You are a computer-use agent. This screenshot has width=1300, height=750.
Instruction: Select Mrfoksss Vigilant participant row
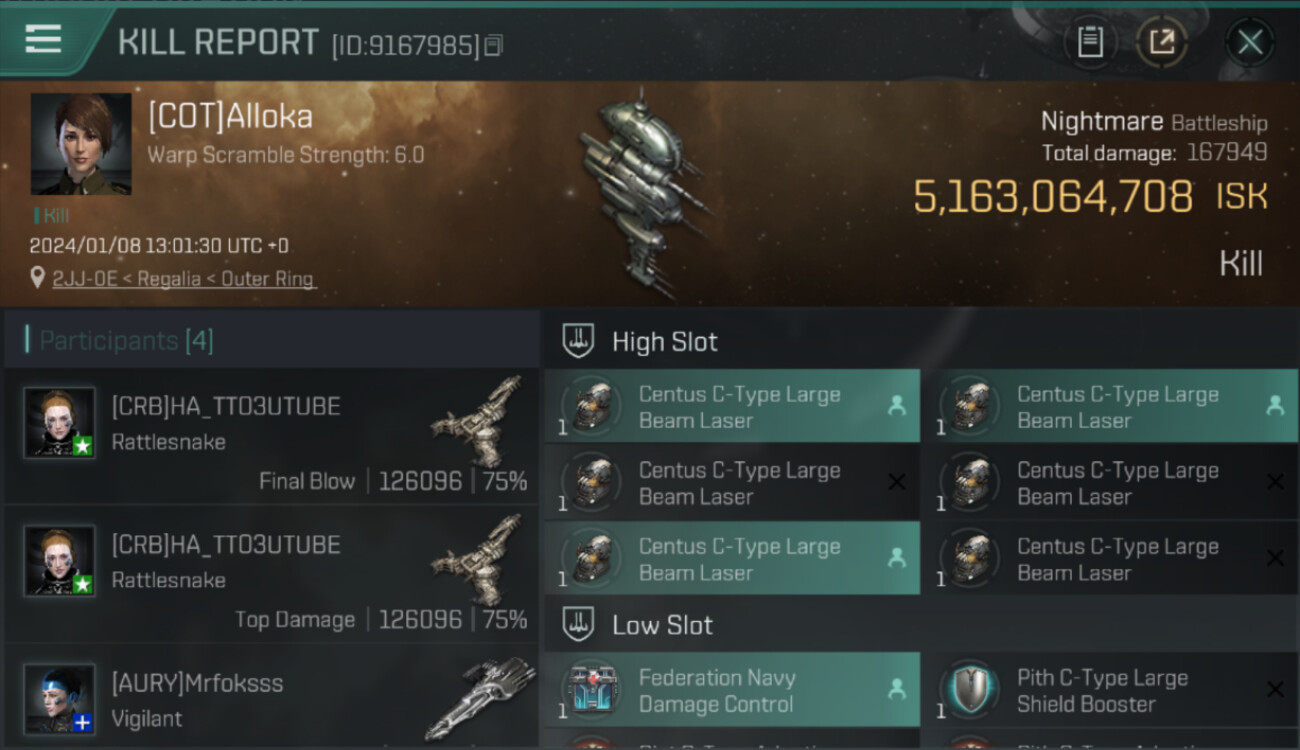click(x=270, y=698)
